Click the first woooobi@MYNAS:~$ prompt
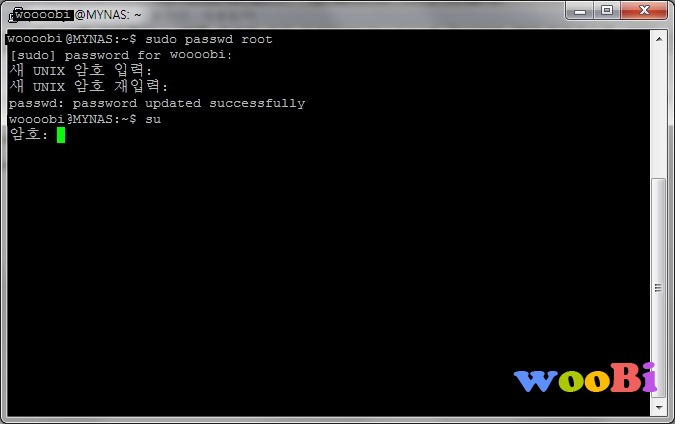This screenshot has width=675, height=424. tap(72, 40)
